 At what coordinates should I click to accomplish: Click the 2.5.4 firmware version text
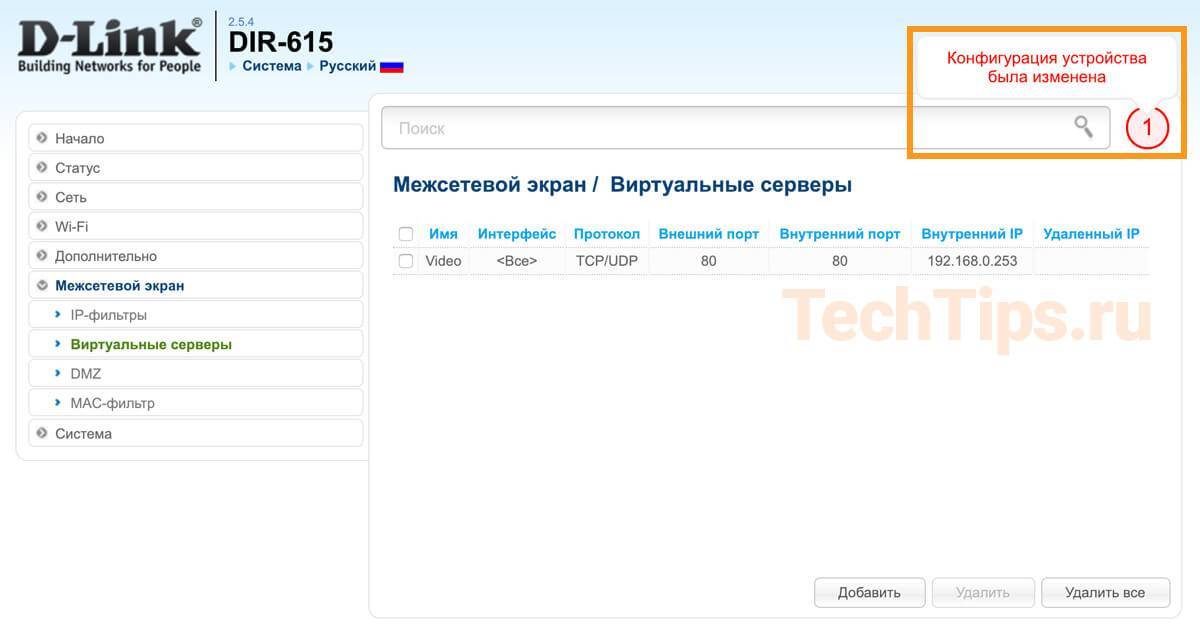(x=243, y=20)
